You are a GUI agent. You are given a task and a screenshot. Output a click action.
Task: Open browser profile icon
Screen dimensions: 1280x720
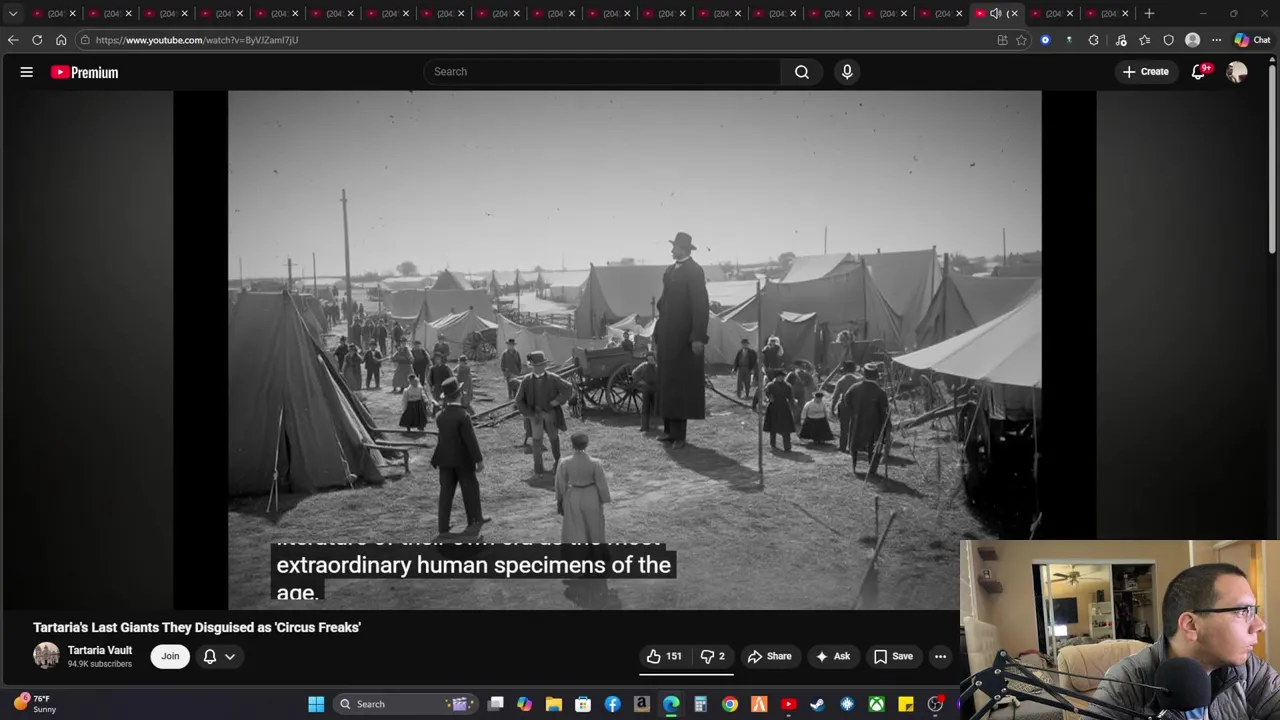pyautogui.click(x=1192, y=40)
